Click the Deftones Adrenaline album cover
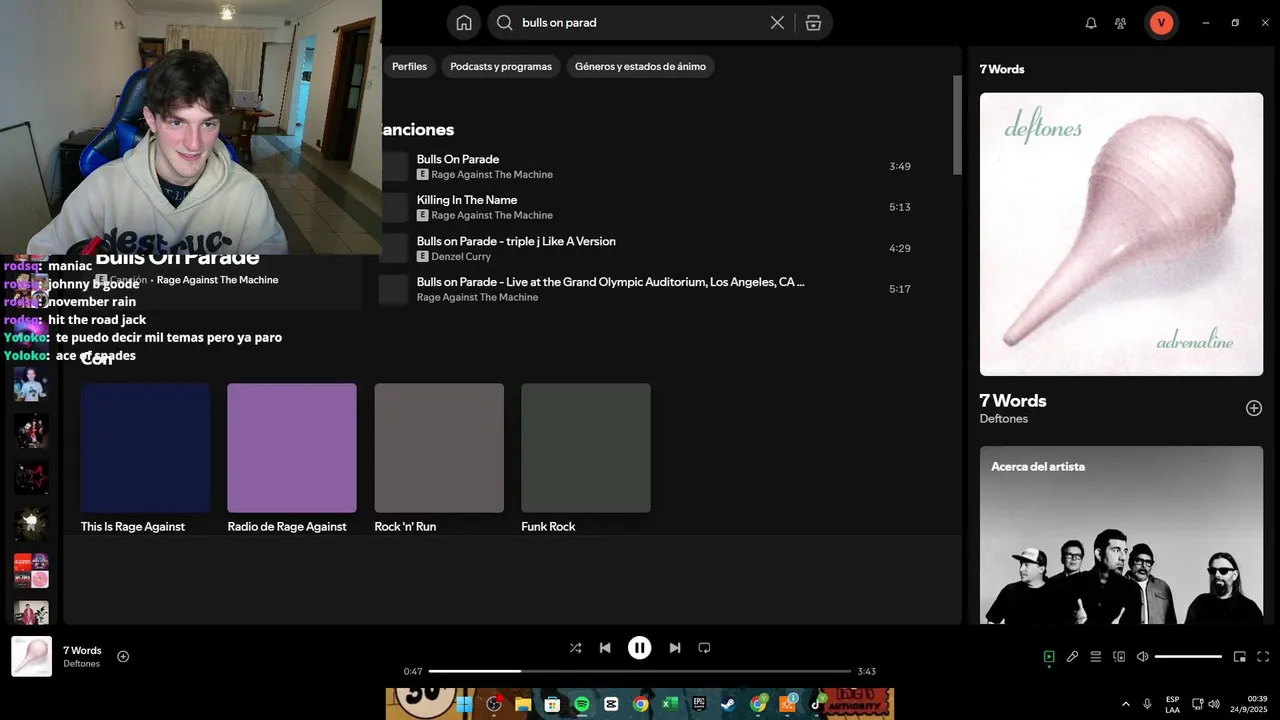 click(x=1121, y=234)
